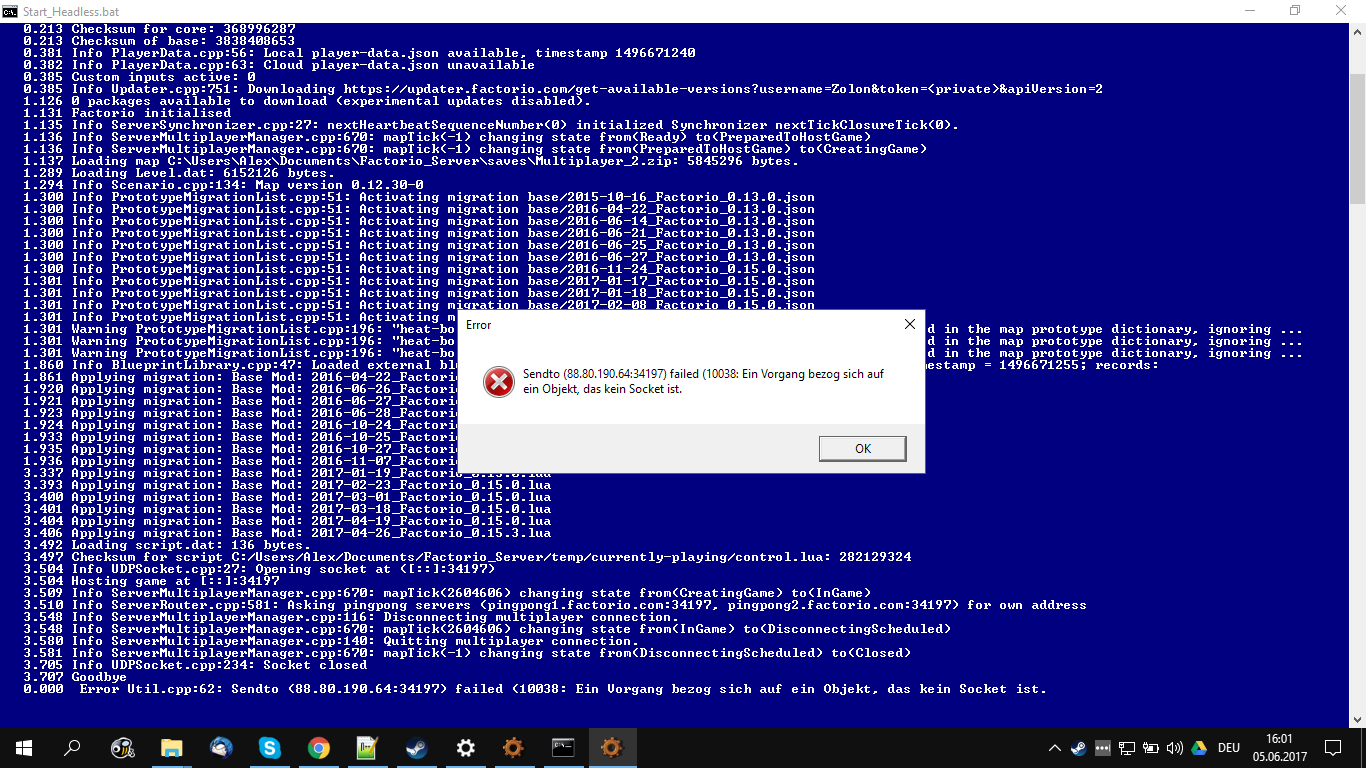The height and width of the screenshot is (768, 1366).
Task: Click 'Factorio initialised' console line
Action: pos(127,113)
